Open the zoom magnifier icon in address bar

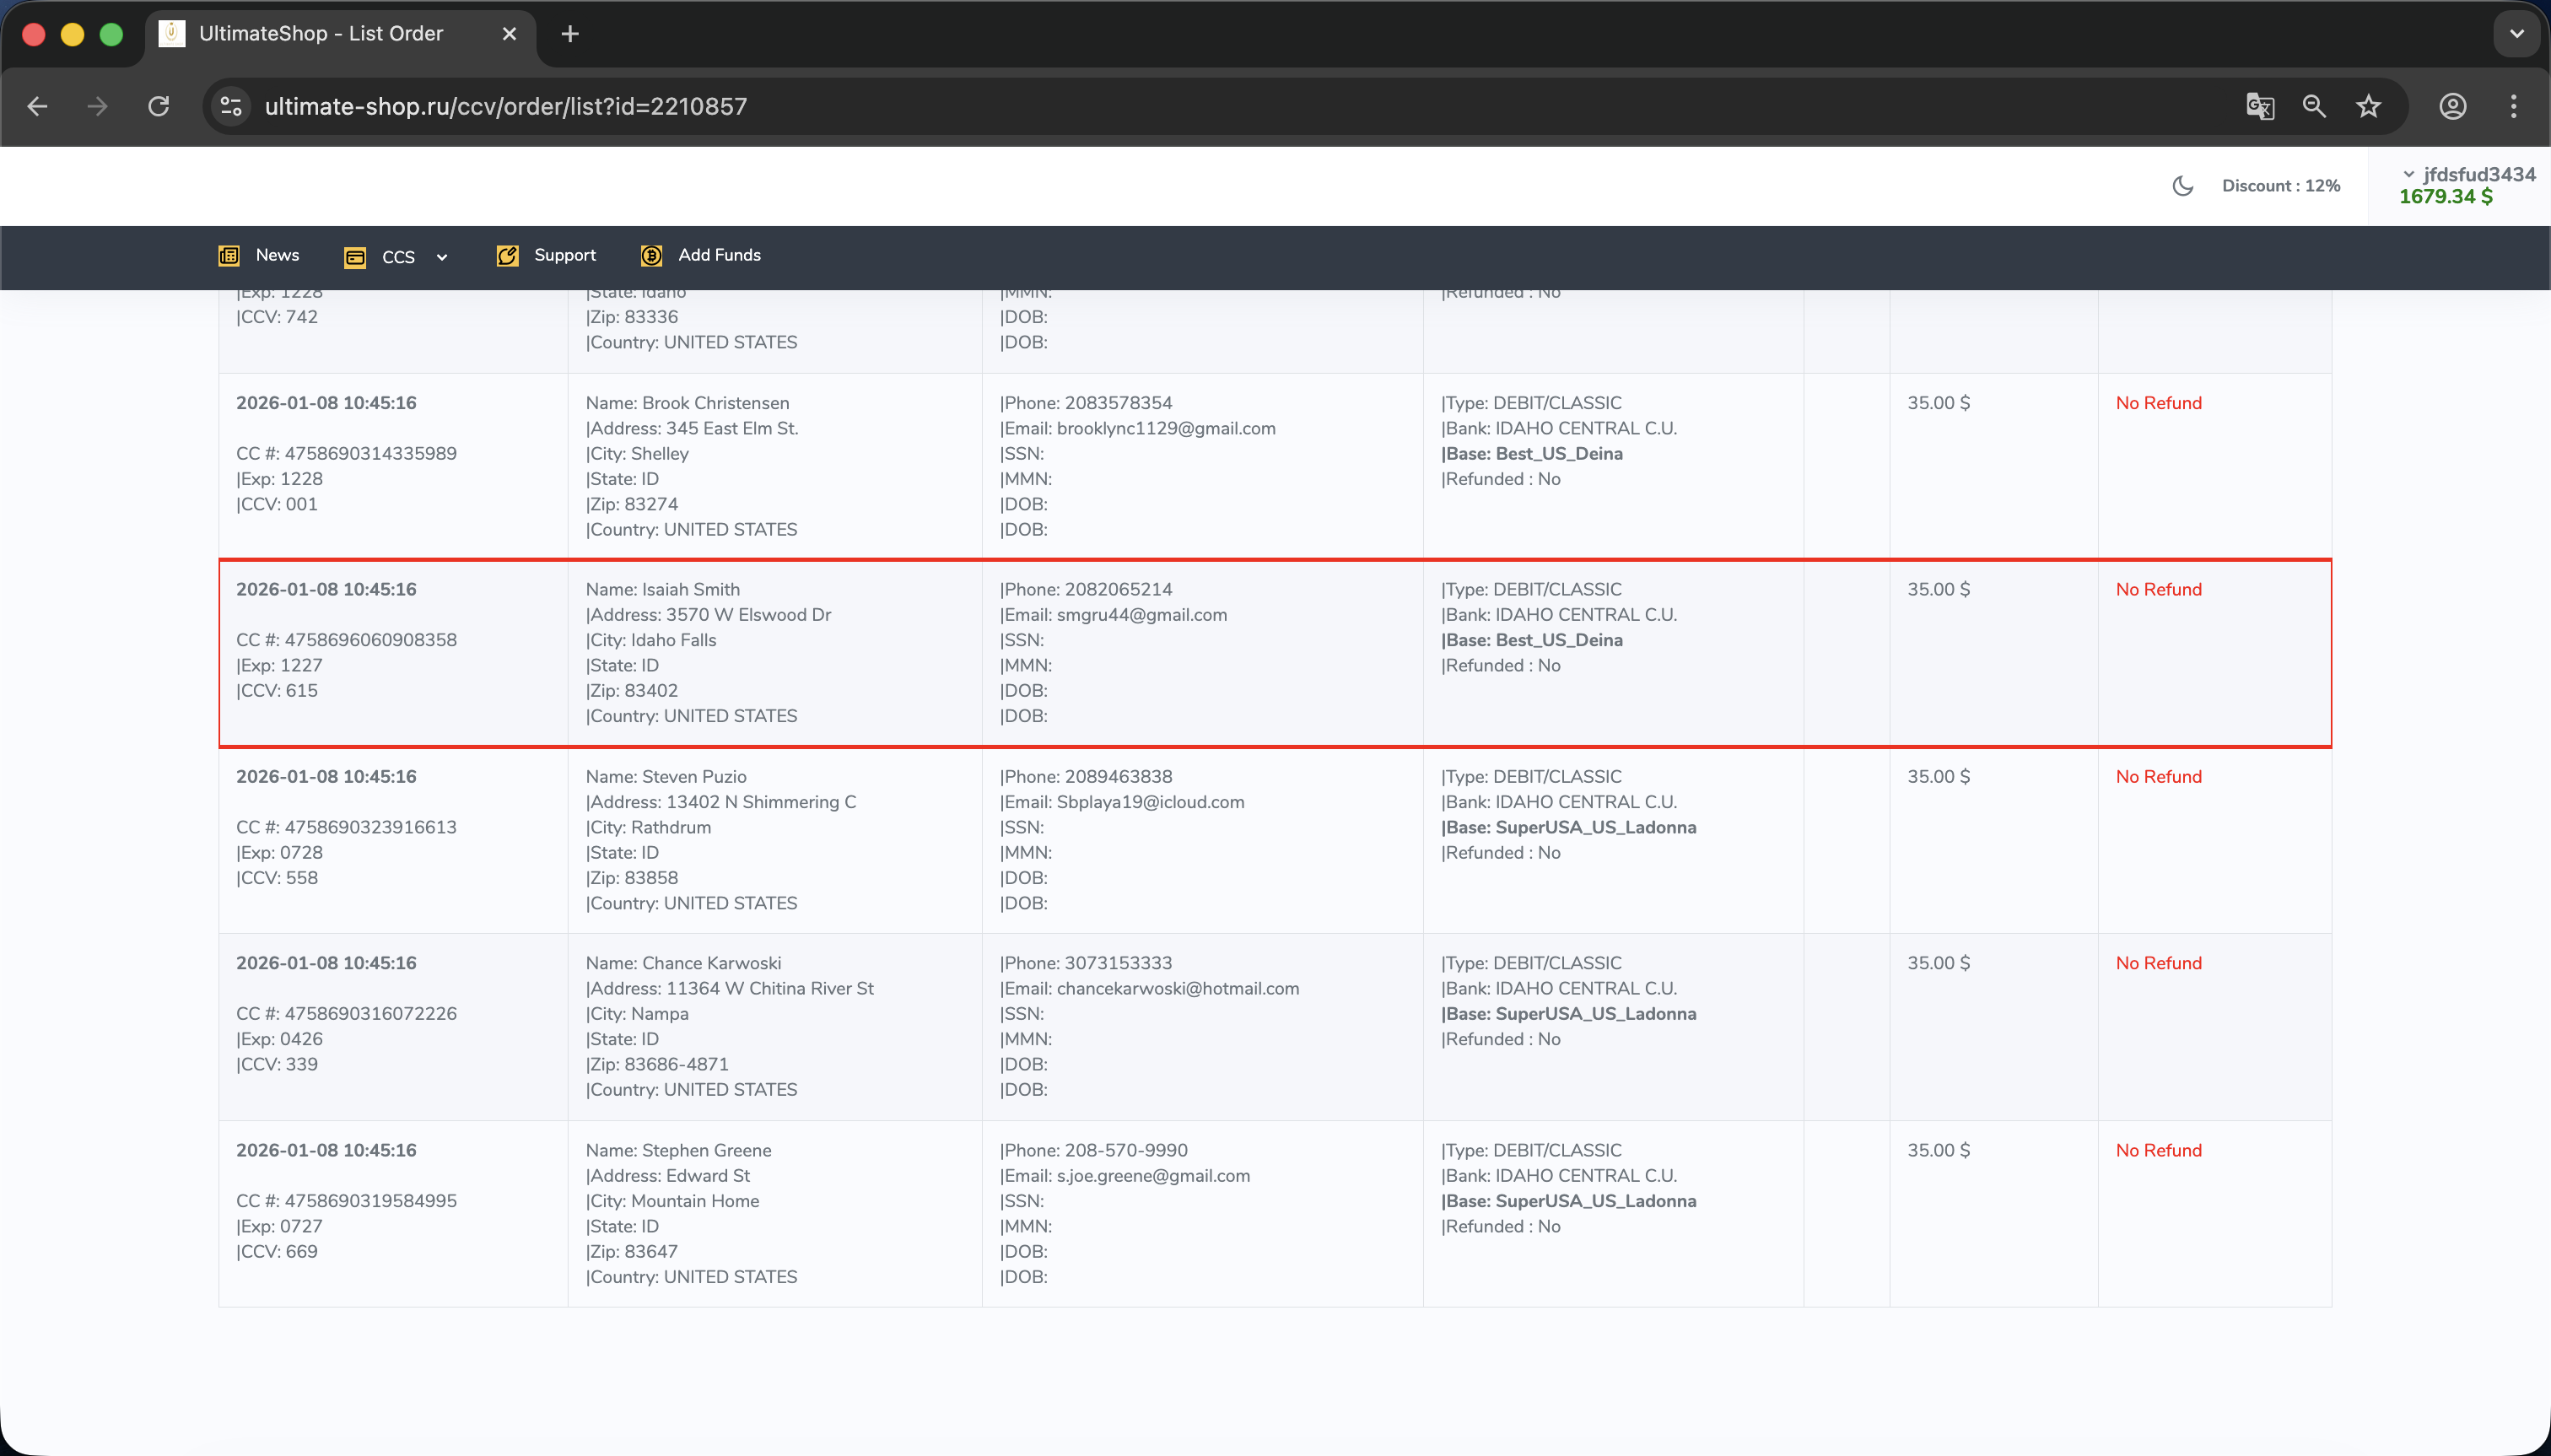(2314, 106)
